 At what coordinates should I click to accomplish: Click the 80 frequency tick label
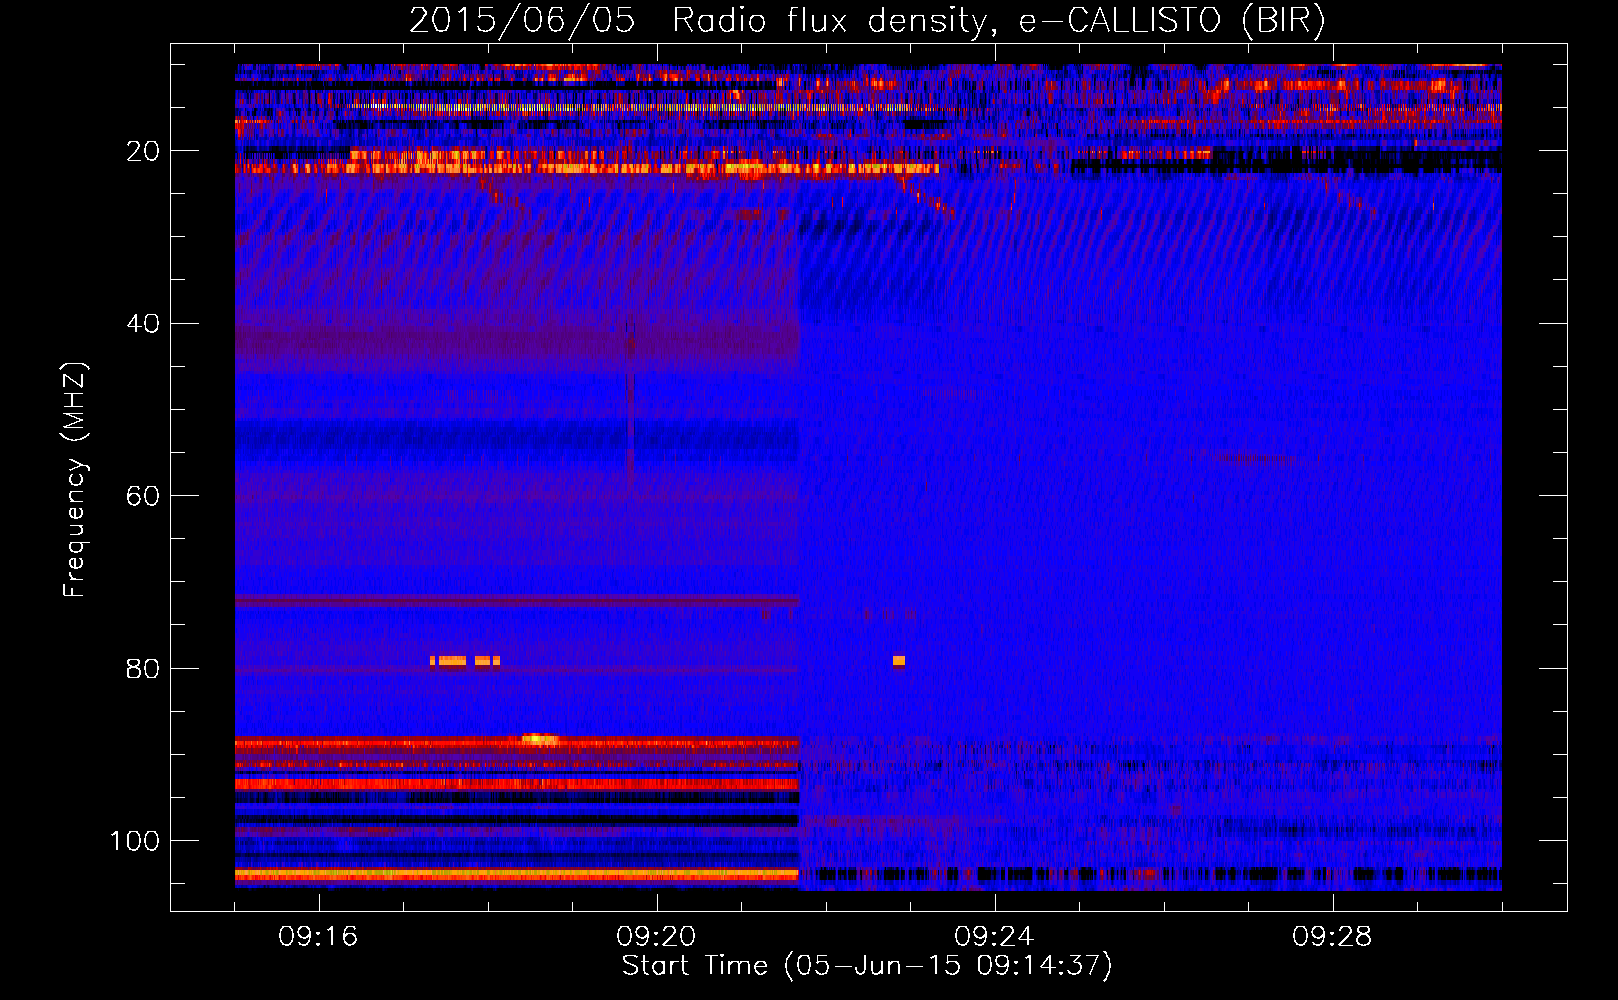pyautogui.click(x=143, y=668)
